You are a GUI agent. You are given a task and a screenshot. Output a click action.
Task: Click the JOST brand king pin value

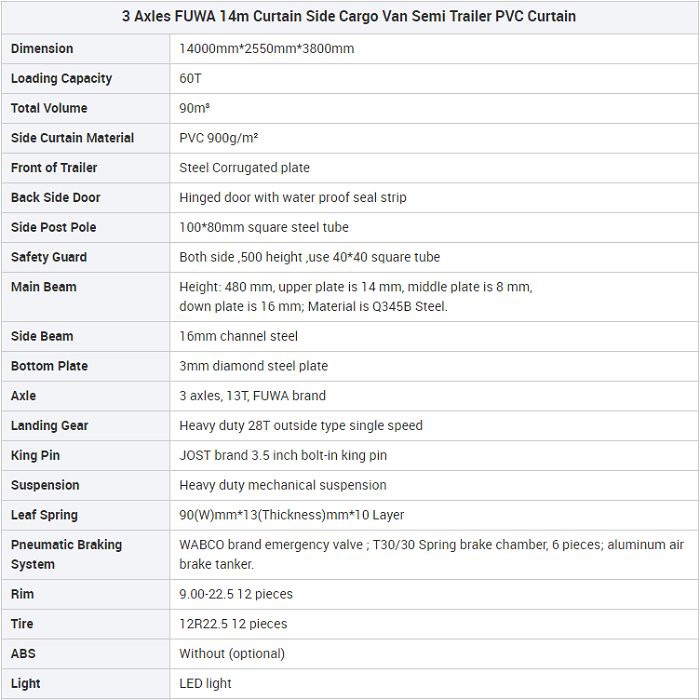pyautogui.click(x=283, y=455)
